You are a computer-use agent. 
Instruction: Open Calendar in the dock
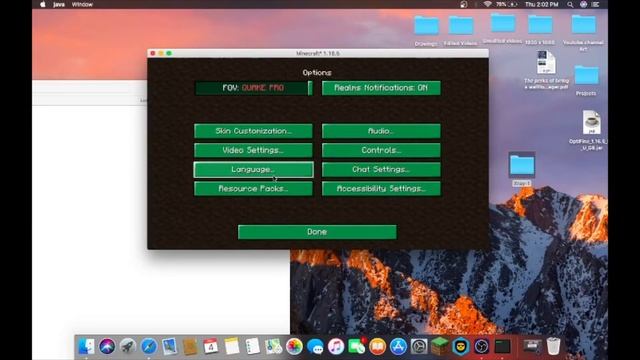click(211, 347)
